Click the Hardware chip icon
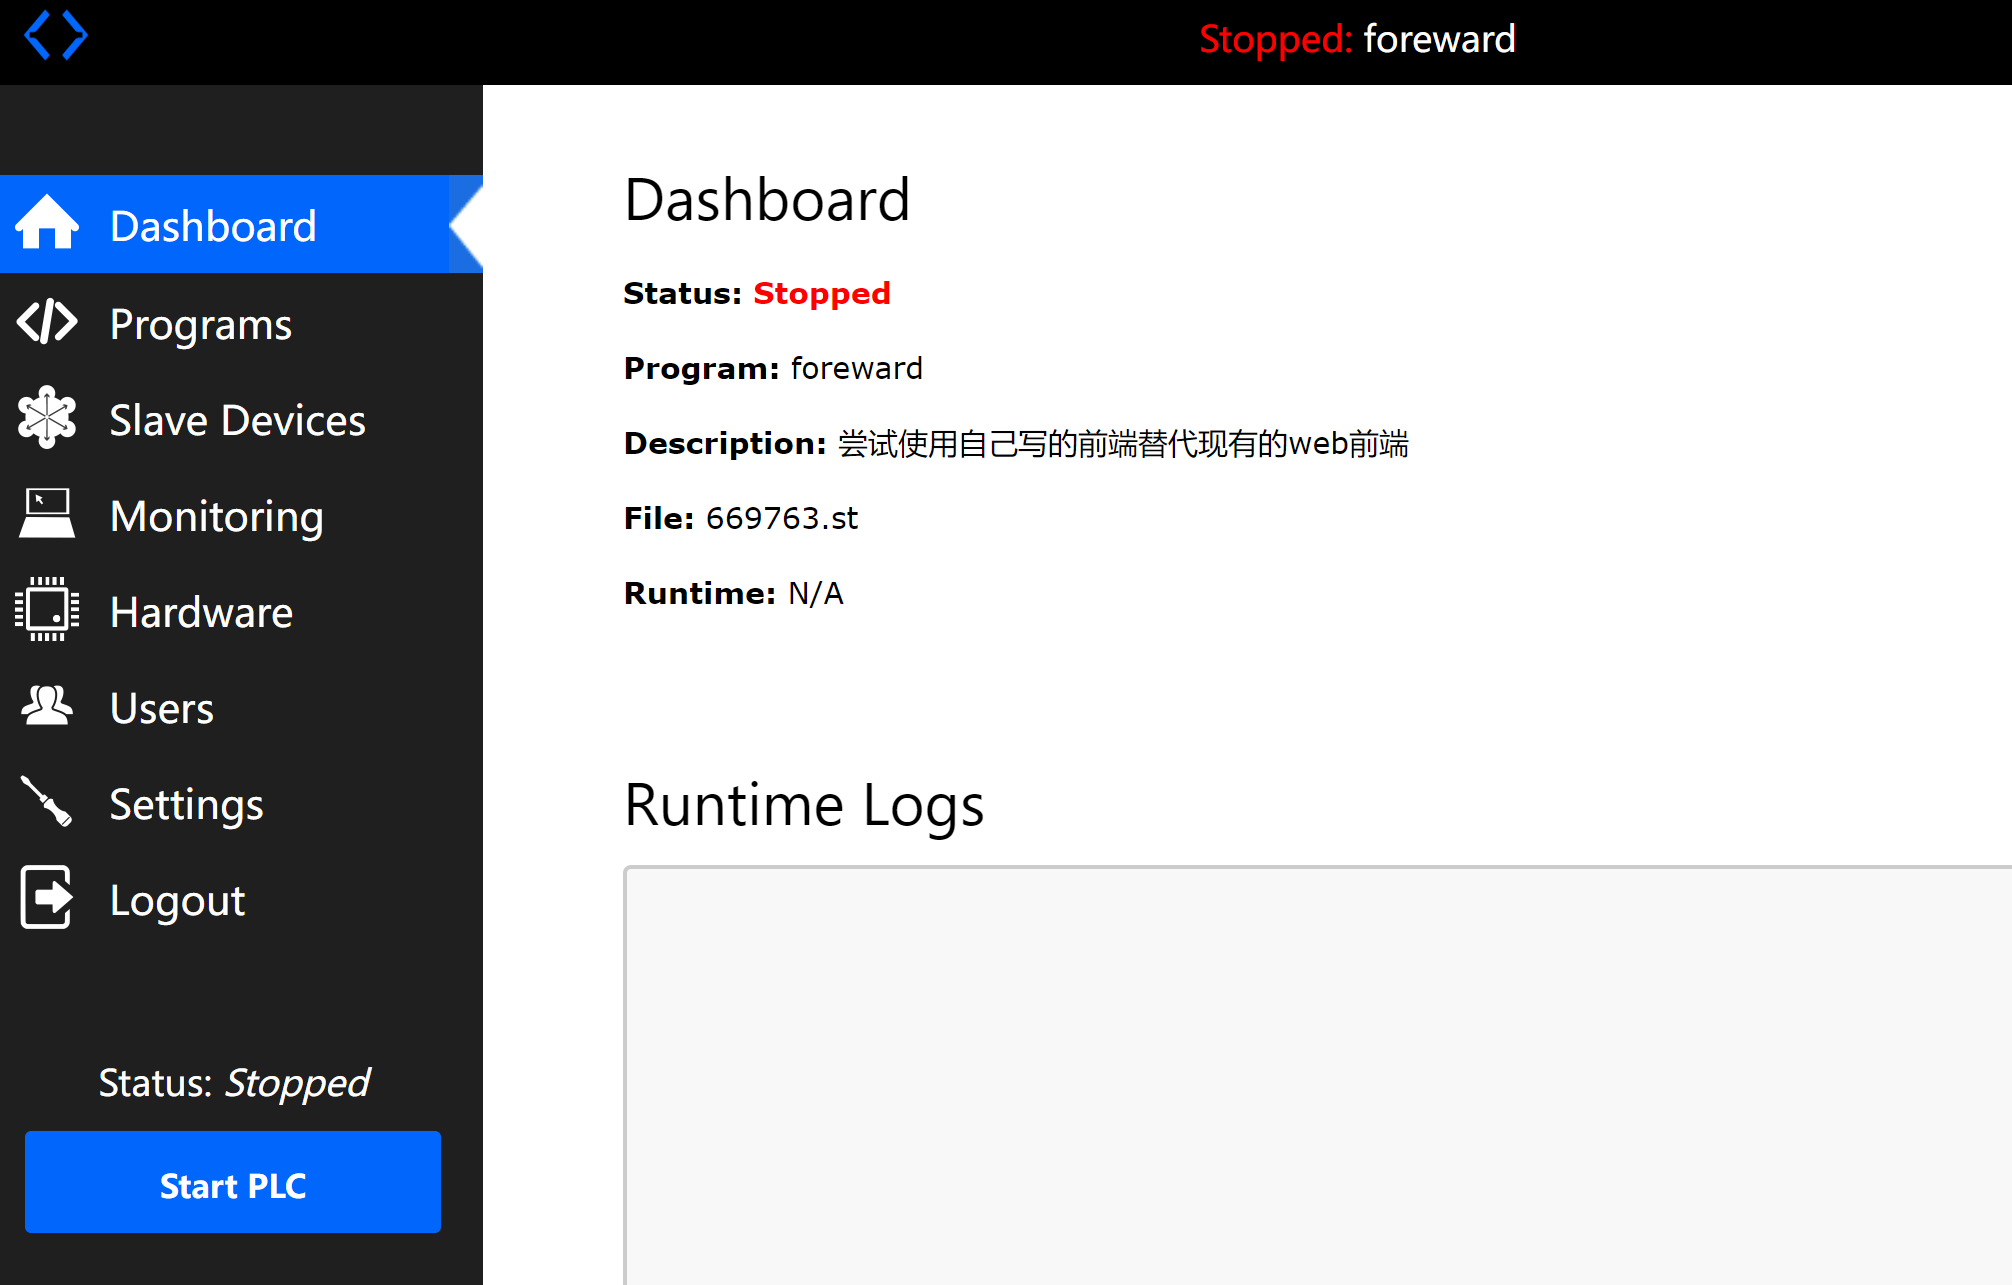This screenshot has width=2012, height=1285. coord(46,609)
